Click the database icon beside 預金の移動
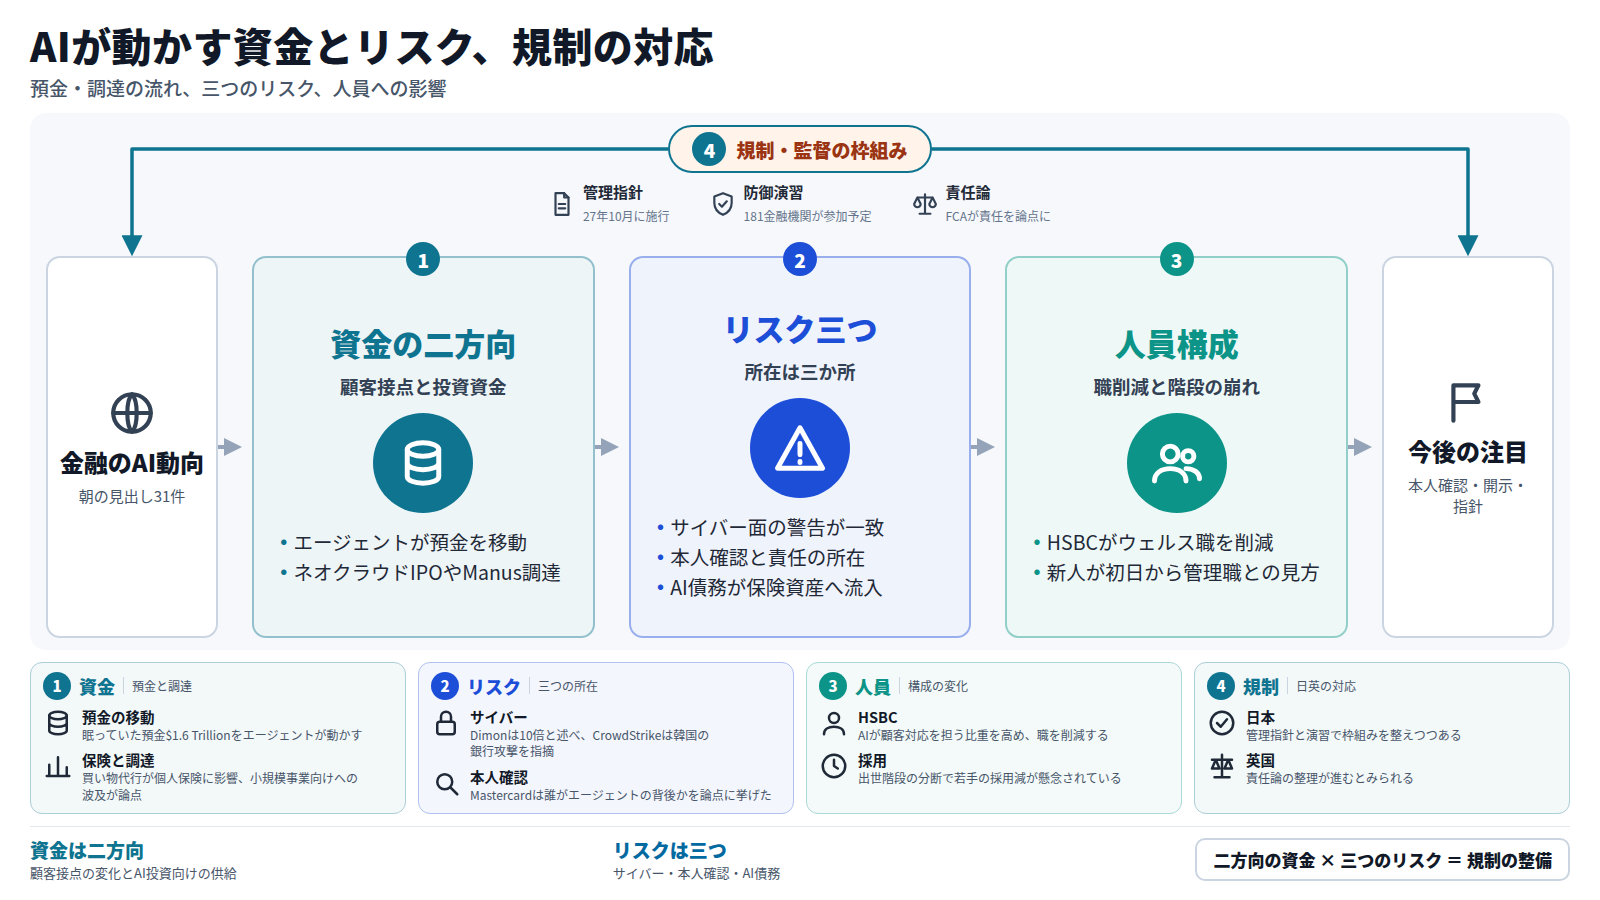This screenshot has width=1600, height=900. [58, 723]
